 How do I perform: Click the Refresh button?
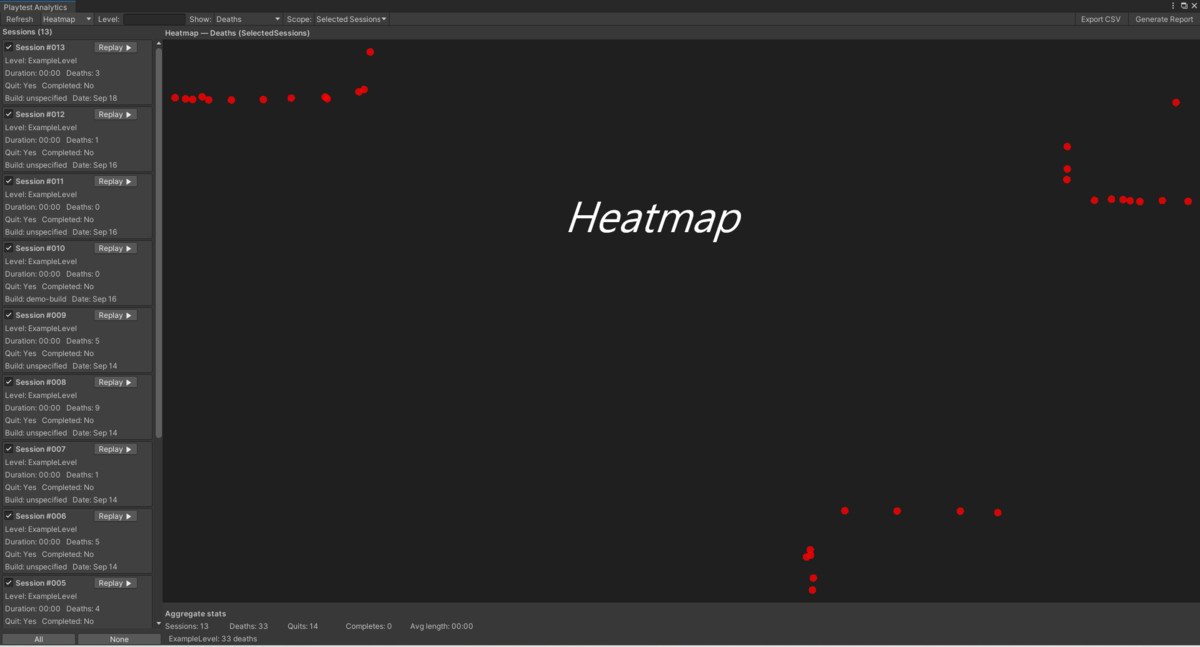pyautogui.click(x=19, y=19)
